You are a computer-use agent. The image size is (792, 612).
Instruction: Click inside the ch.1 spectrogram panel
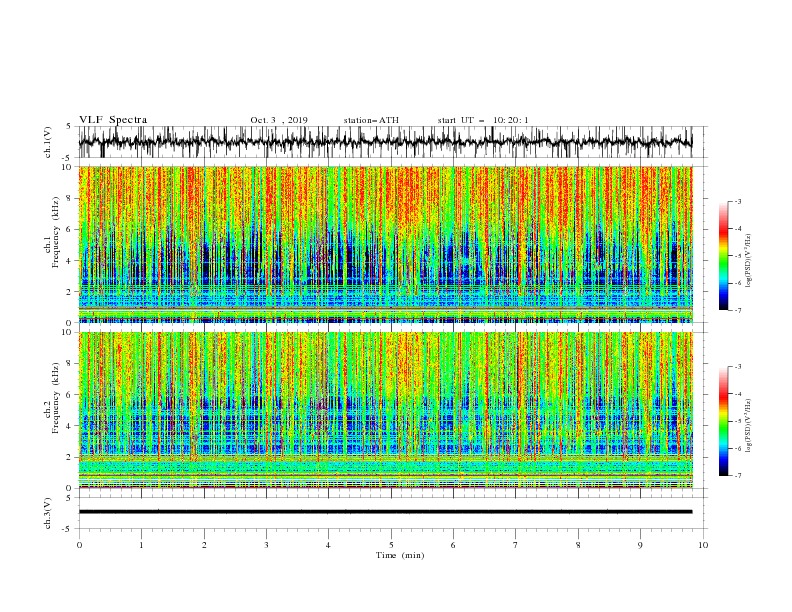click(x=385, y=244)
